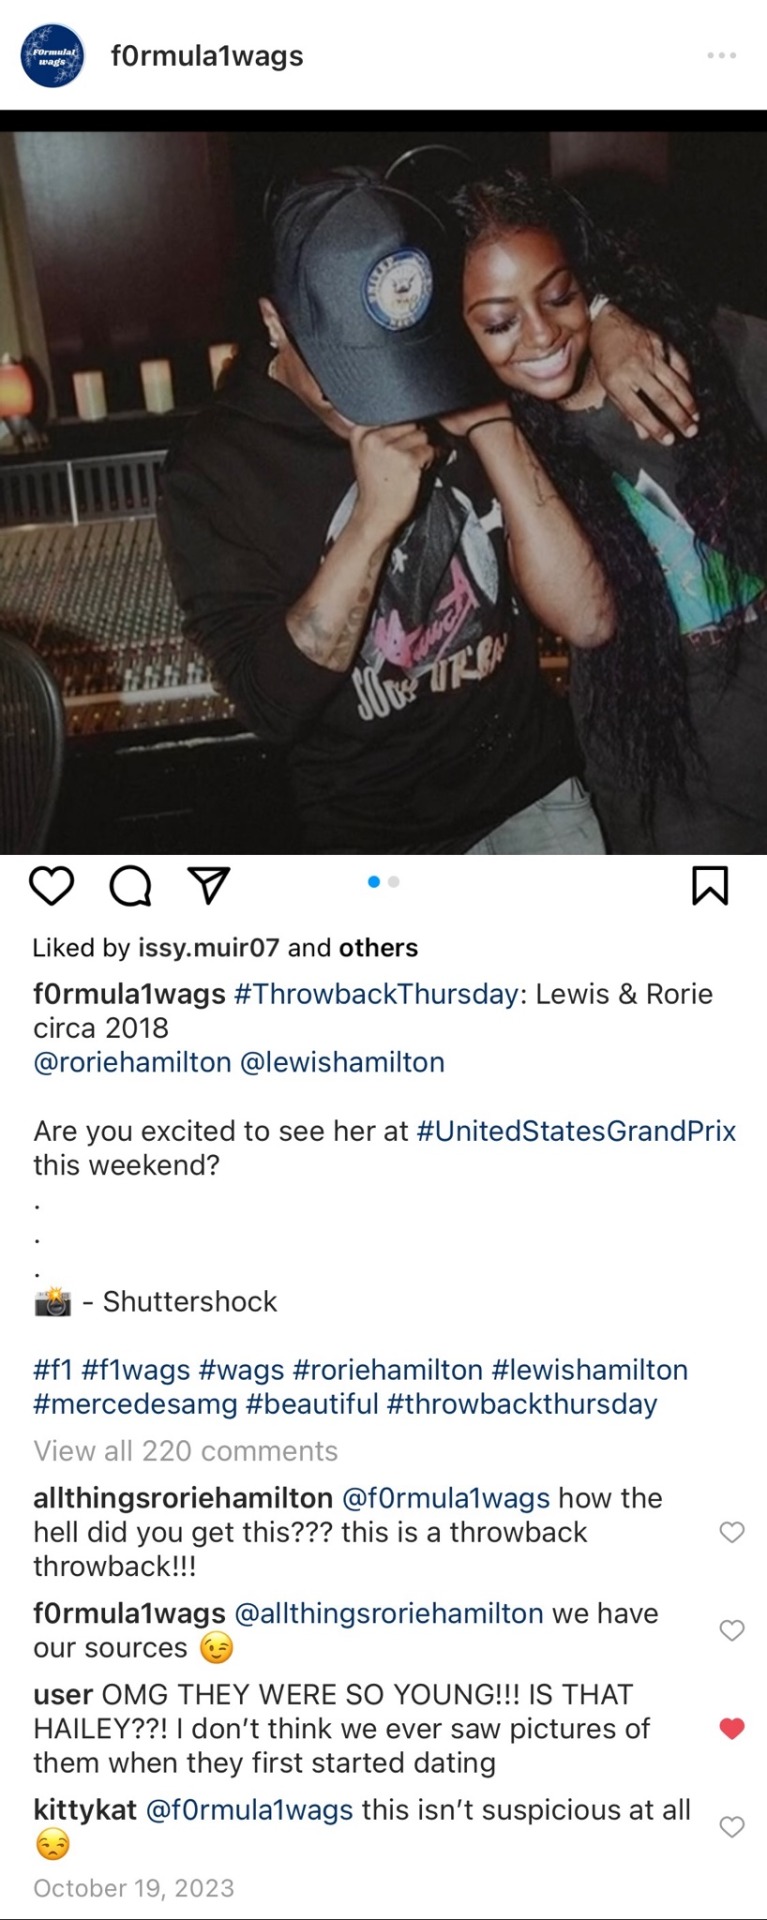Share post with paper plane icon
This screenshot has width=767, height=1920.
209,885
